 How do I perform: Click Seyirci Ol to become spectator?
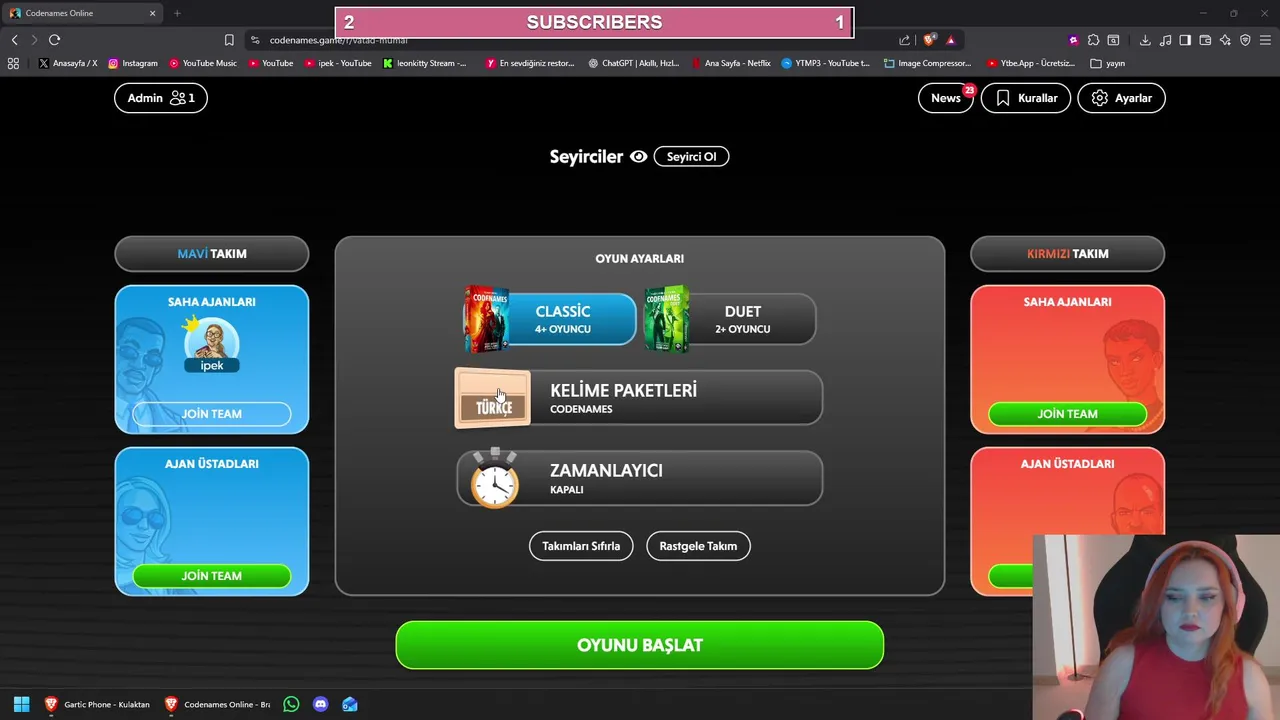click(x=691, y=156)
